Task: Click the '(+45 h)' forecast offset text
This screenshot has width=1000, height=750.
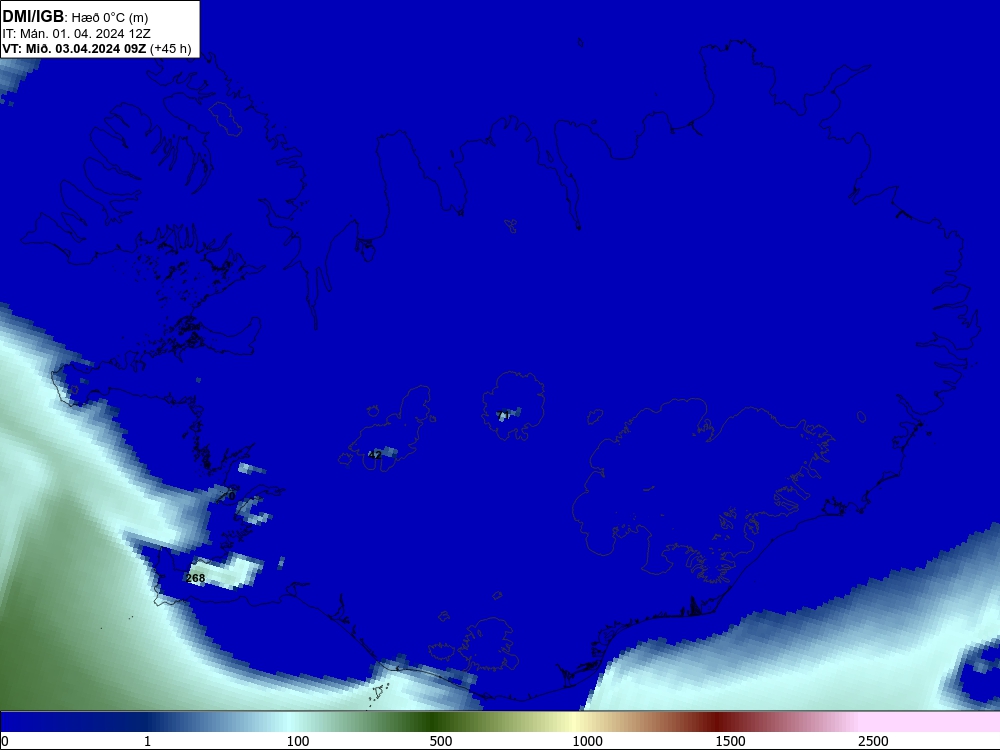Action: [171, 49]
